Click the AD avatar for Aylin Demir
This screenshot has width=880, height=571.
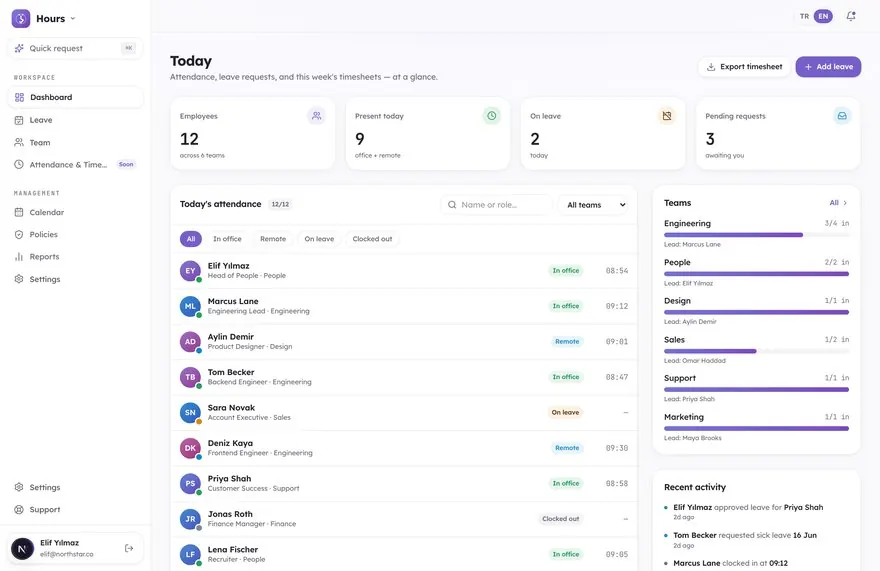point(190,341)
